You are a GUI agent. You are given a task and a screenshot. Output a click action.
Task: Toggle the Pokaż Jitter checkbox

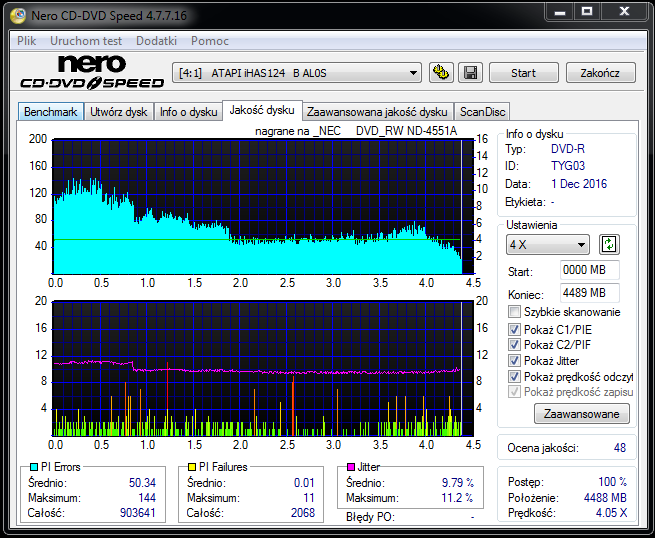(x=514, y=360)
